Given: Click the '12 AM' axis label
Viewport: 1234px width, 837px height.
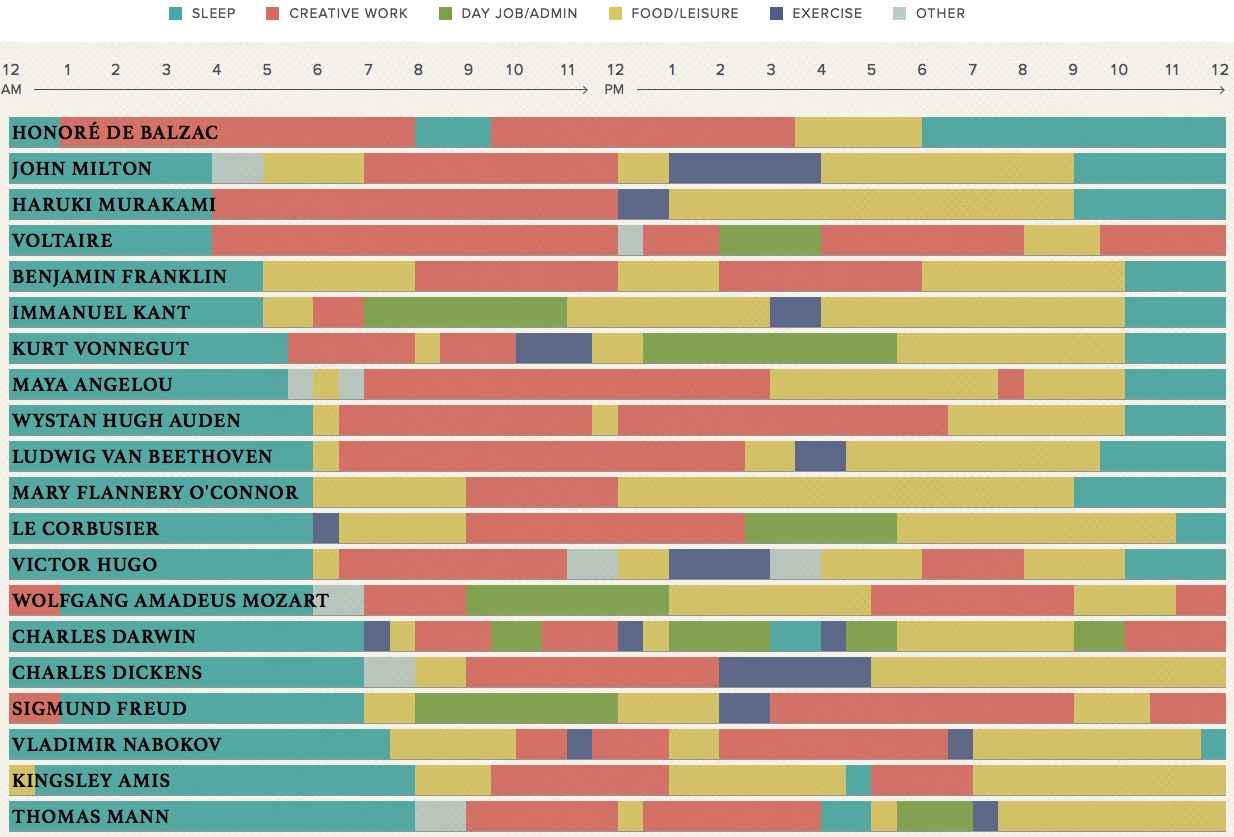Looking at the screenshot, I should click(x=11, y=79).
